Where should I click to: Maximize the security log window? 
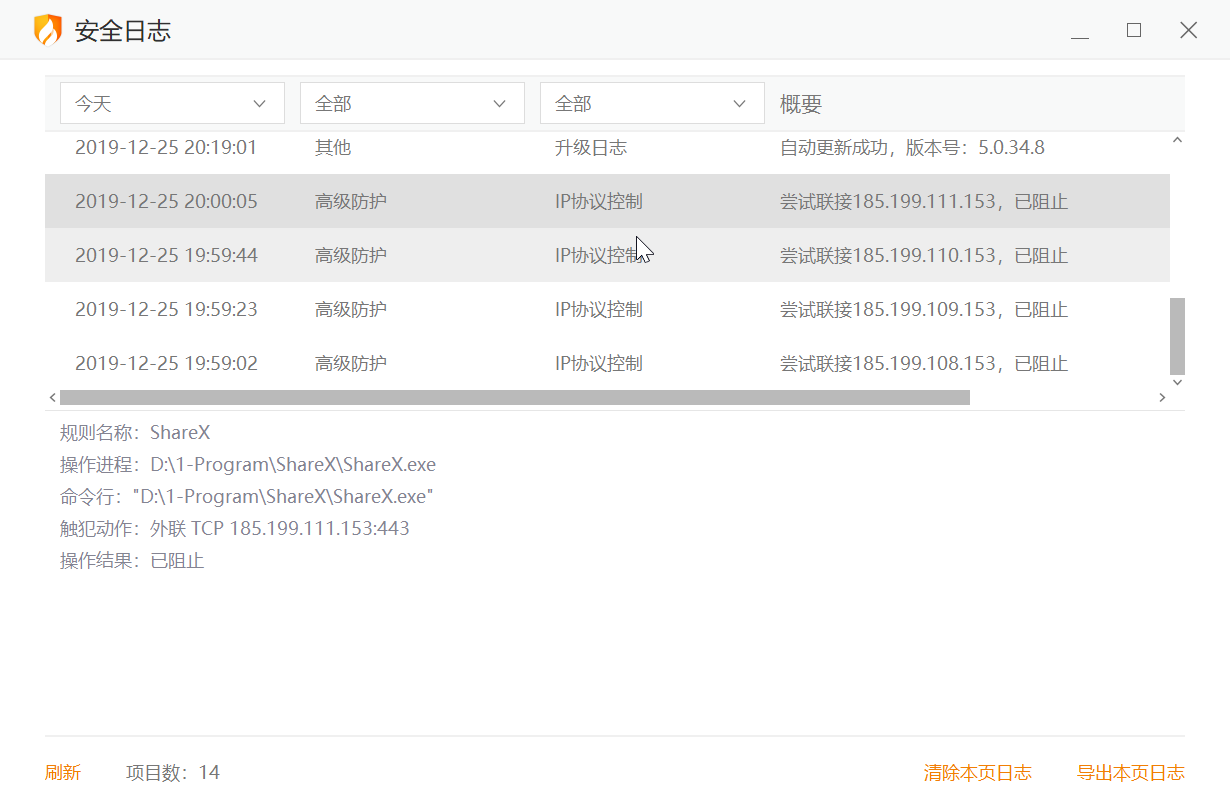[1134, 30]
